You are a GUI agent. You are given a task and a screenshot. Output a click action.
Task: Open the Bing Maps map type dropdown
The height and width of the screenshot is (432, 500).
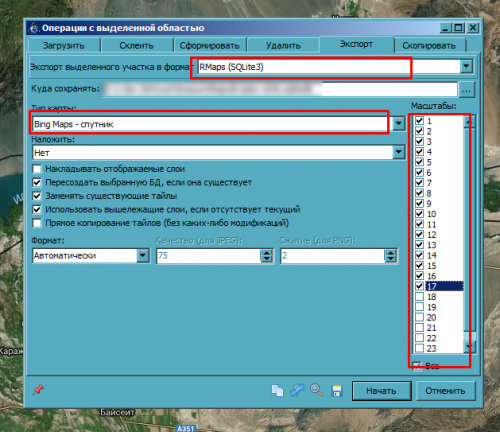(399, 124)
